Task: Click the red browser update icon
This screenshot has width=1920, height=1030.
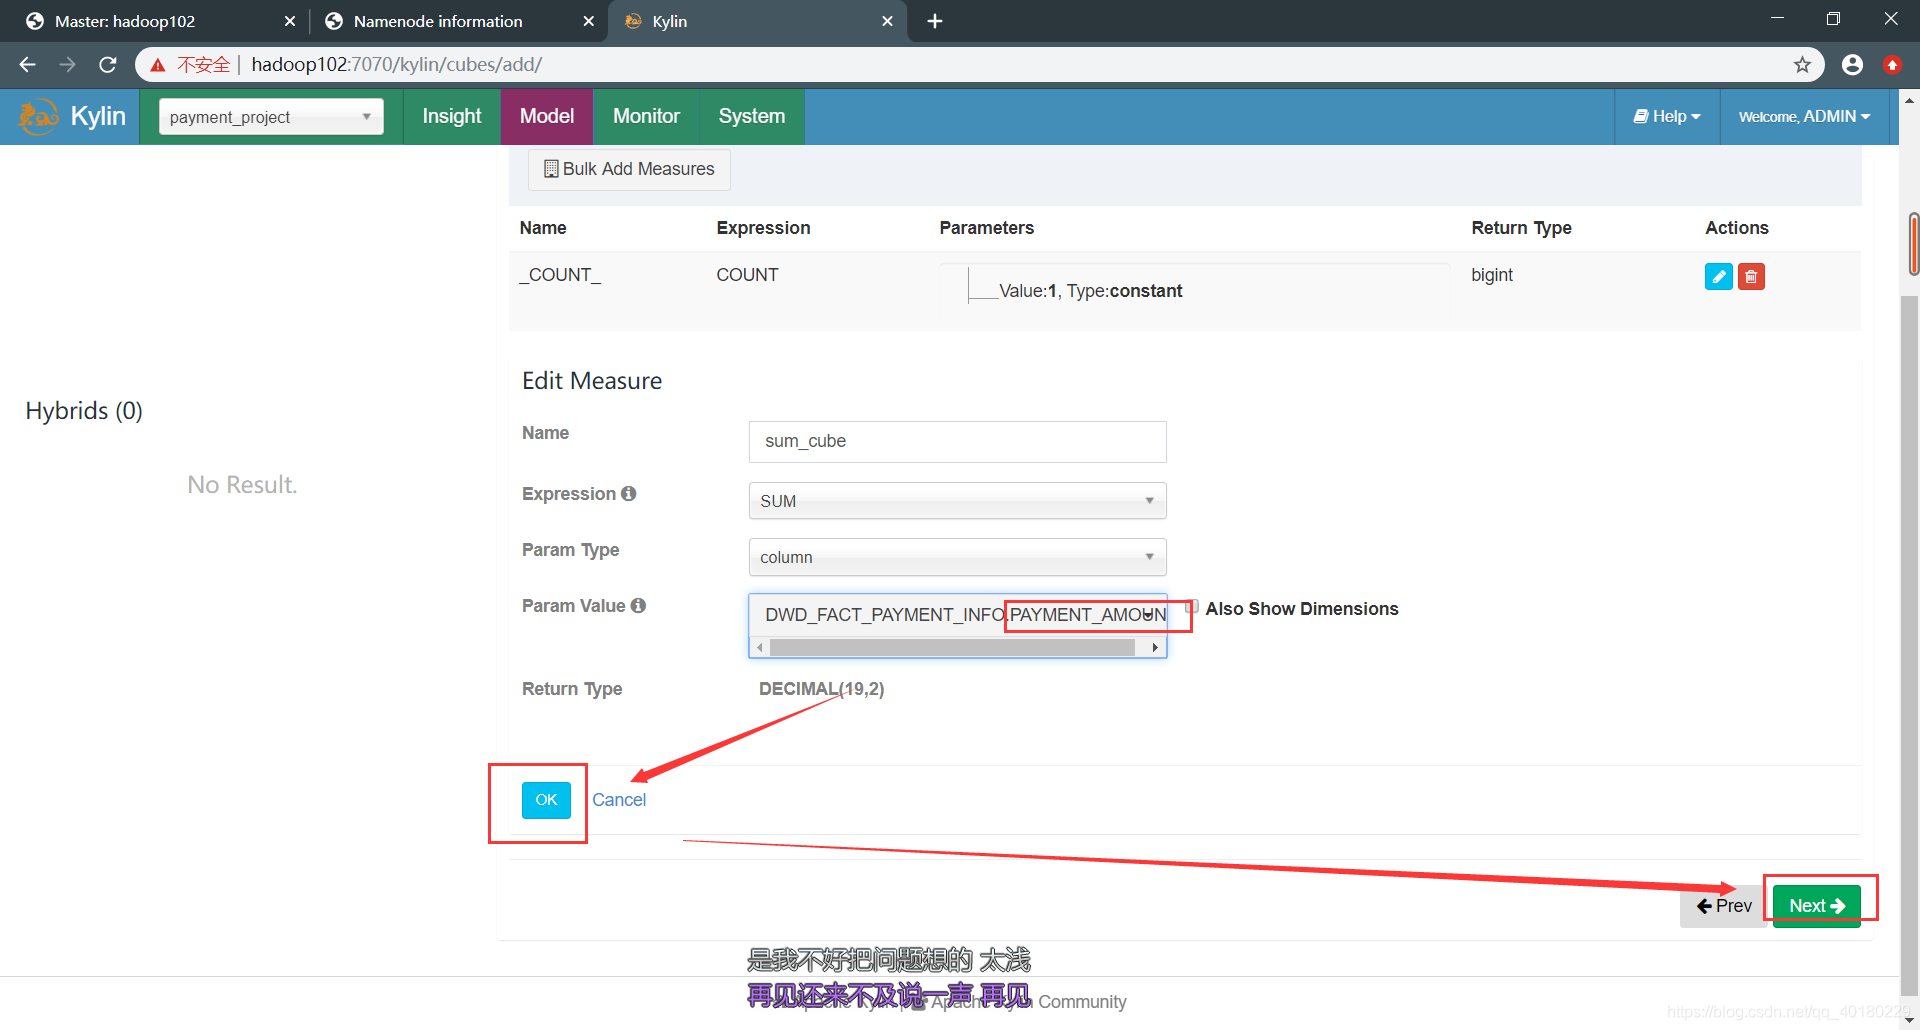Action: (x=1892, y=65)
